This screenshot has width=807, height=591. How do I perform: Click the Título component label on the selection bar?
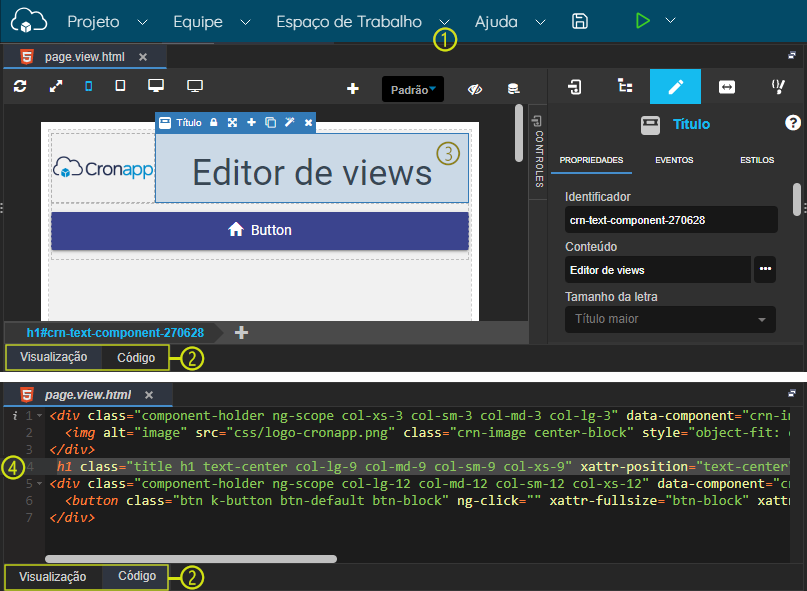coord(189,123)
